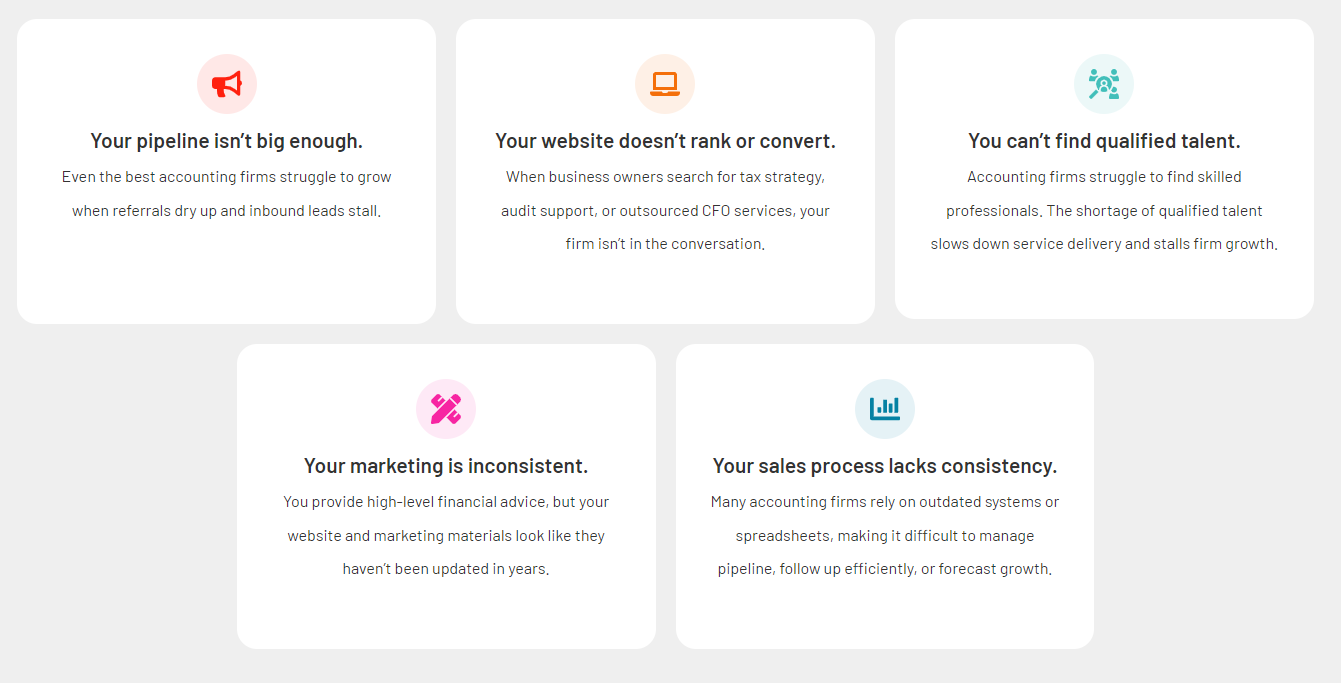1341x683 pixels.
Task: Click heading "Your sales process lacks consistency."
Action: (885, 466)
